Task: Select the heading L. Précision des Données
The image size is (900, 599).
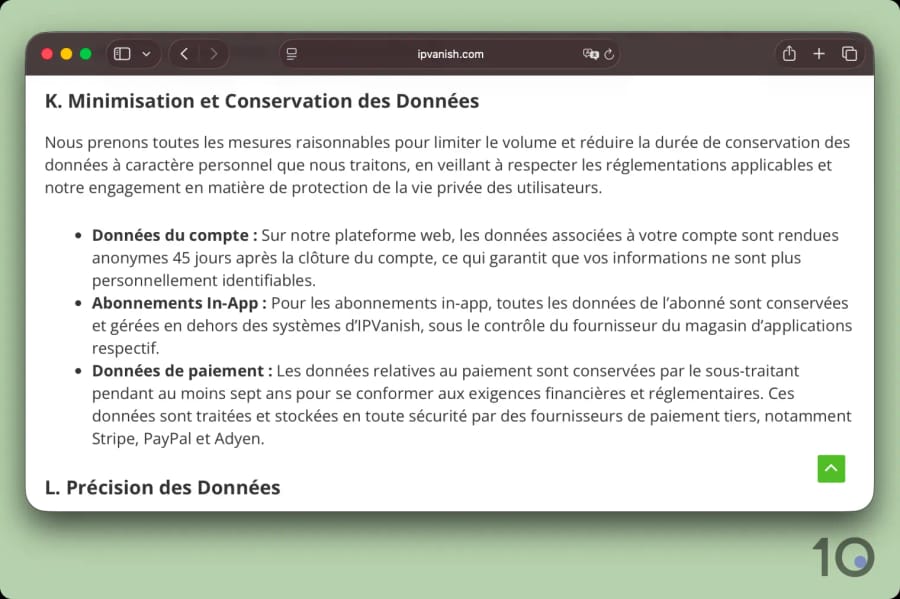Action: click(x=161, y=487)
